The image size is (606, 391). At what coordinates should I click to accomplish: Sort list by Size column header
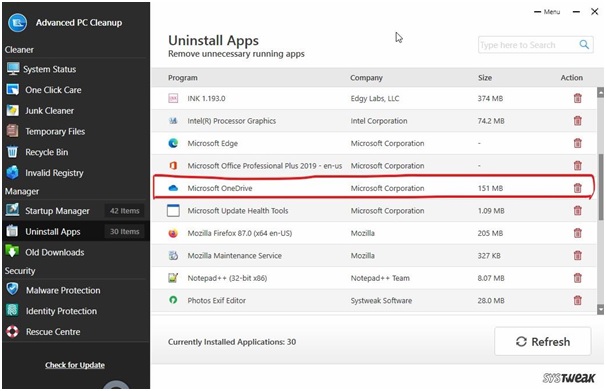[x=485, y=78]
